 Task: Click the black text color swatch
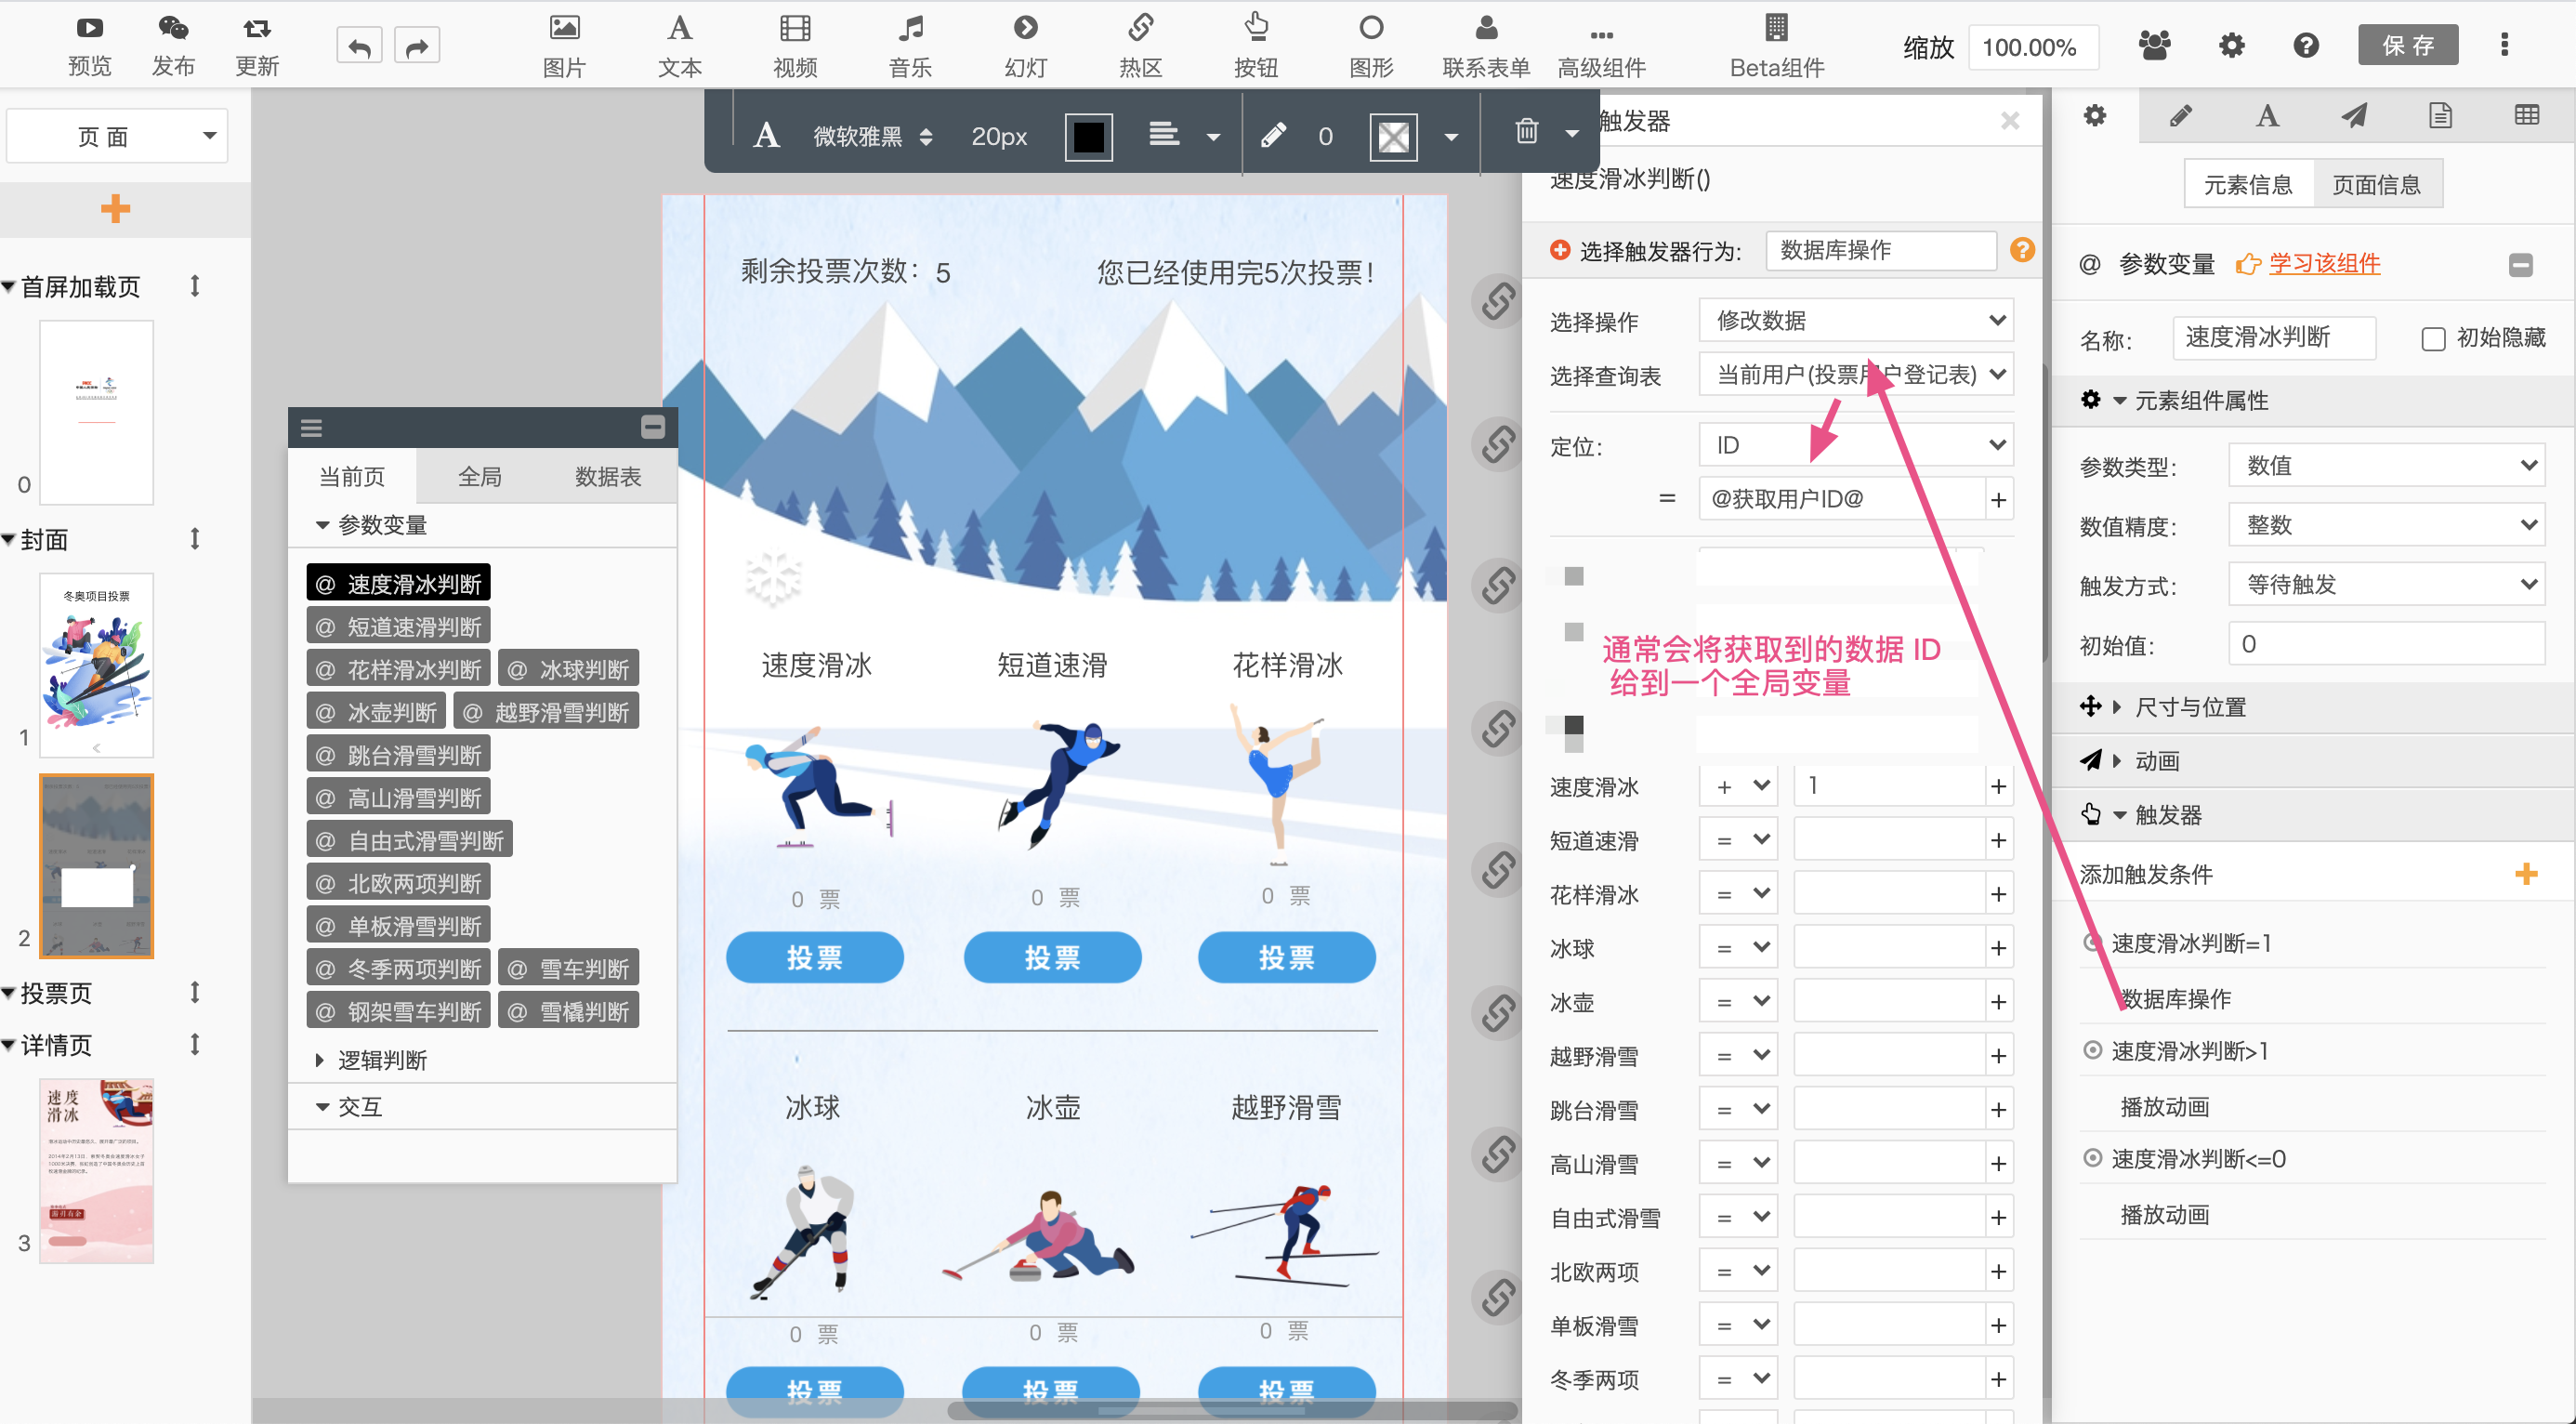[1088, 136]
